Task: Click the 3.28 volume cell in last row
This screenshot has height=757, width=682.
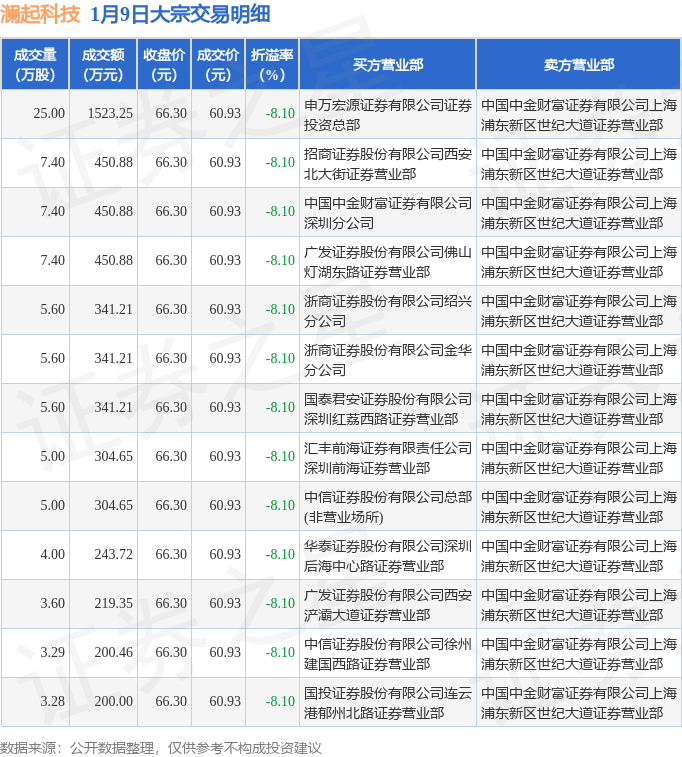Action: point(52,702)
